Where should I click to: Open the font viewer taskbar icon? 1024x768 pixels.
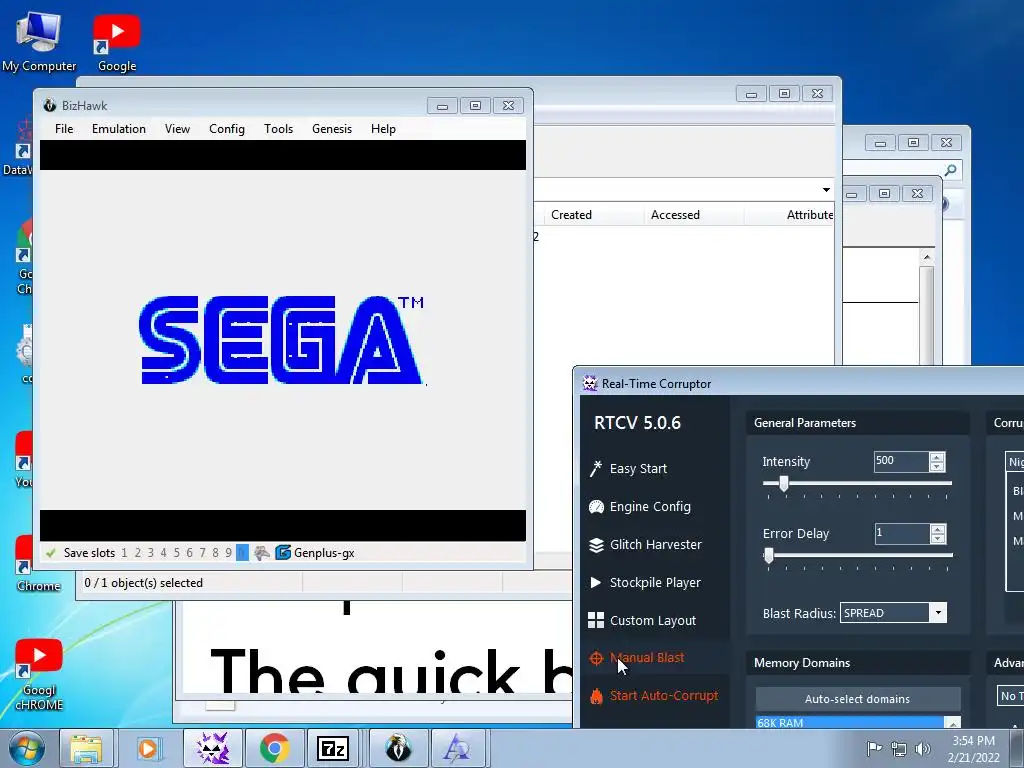456,748
